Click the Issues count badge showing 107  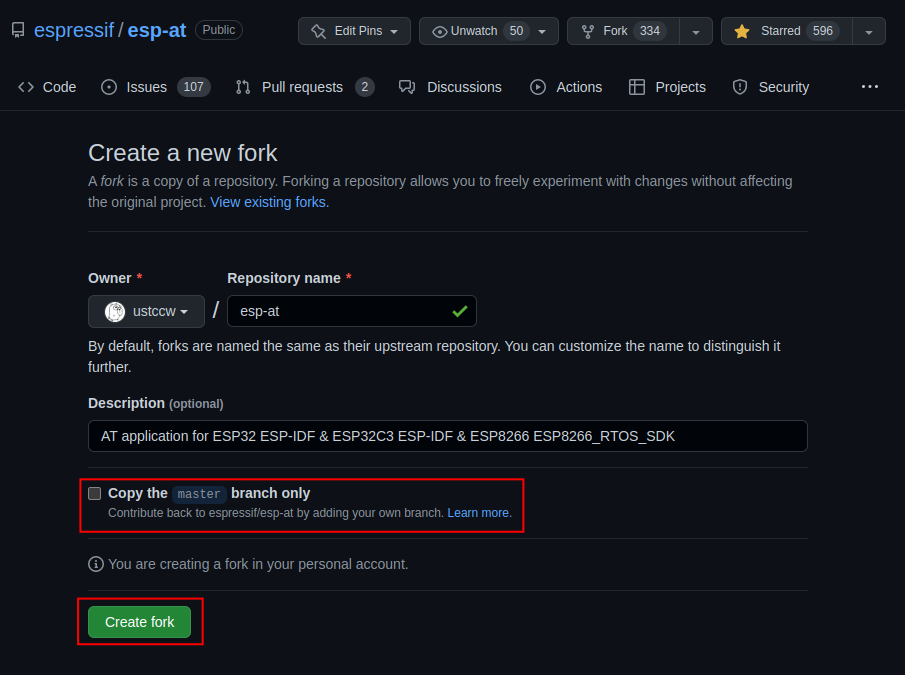point(193,87)
